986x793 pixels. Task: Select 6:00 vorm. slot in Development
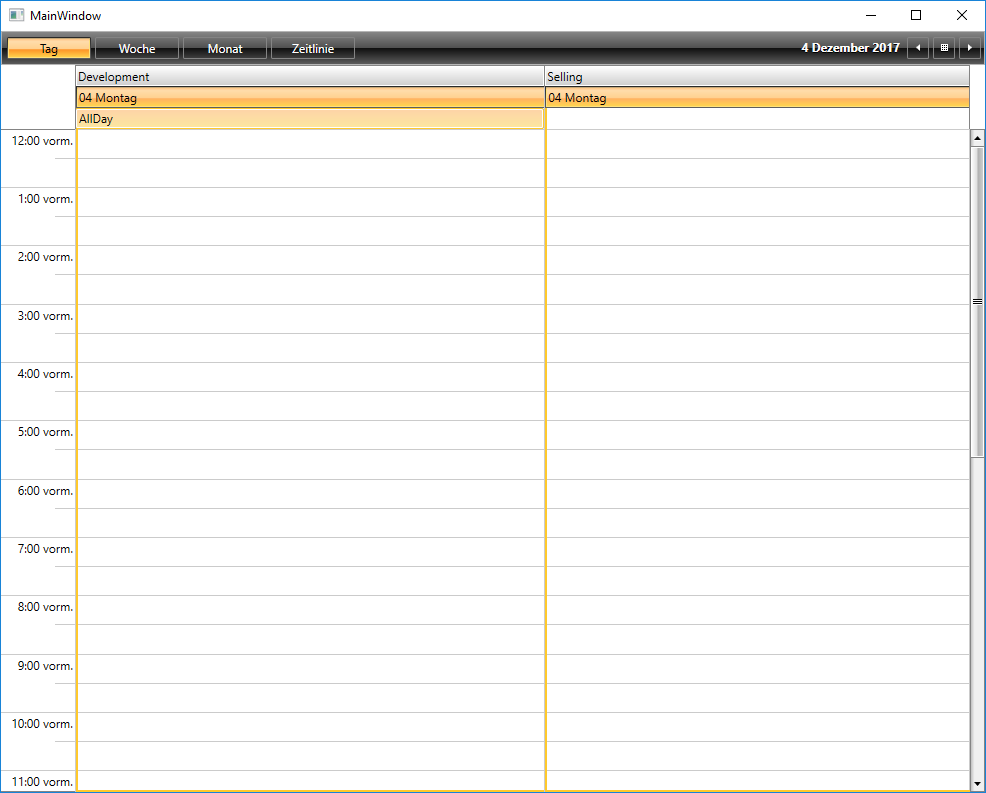click(x=310, y=494)
